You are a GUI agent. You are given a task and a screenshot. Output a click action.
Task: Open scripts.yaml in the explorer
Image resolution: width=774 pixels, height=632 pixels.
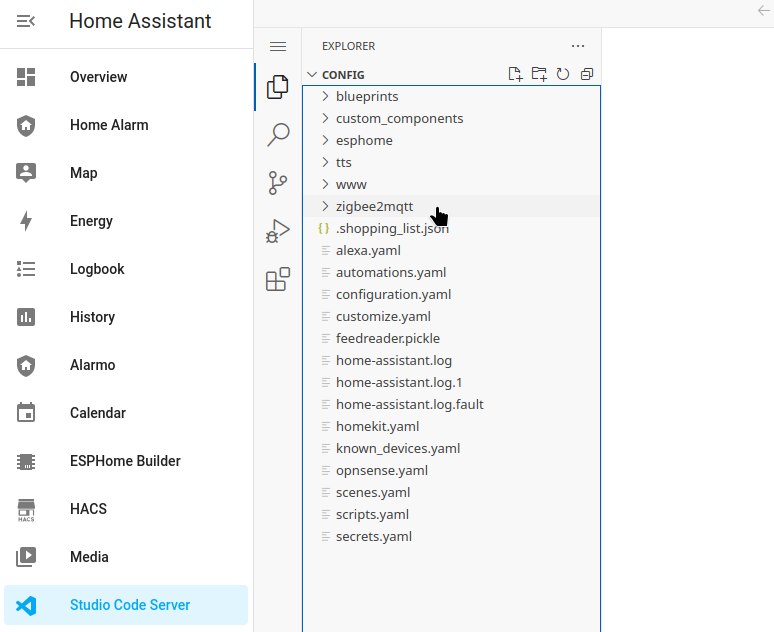pos(452,514)
